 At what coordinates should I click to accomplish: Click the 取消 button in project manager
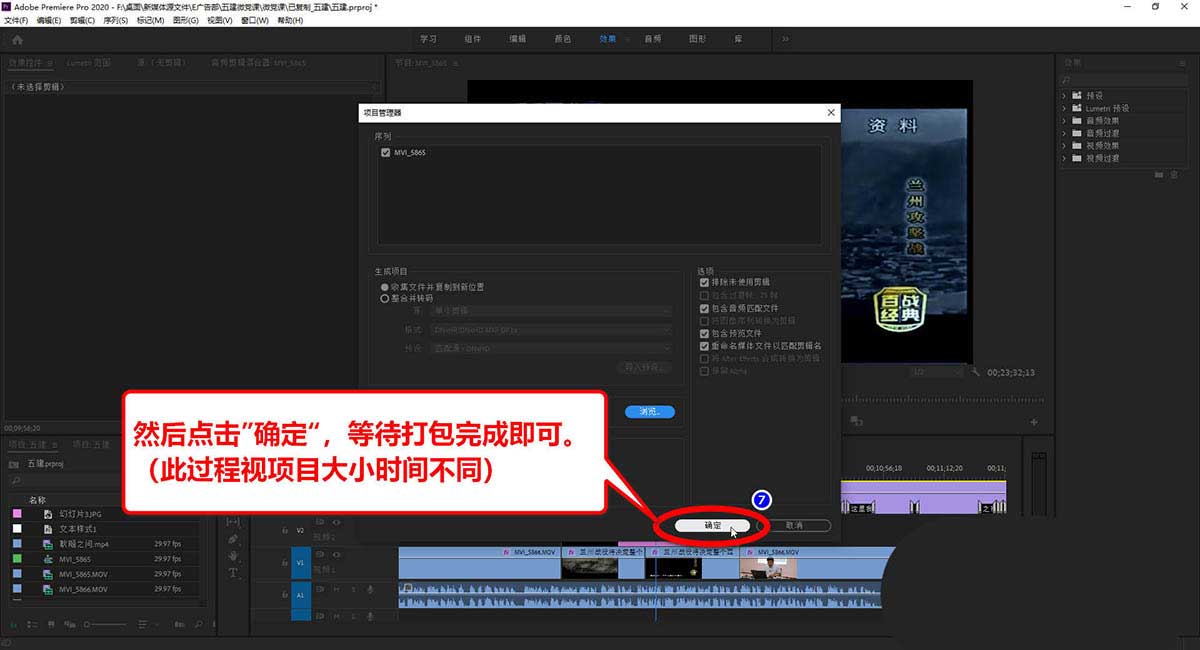click(x=794, y=525)
